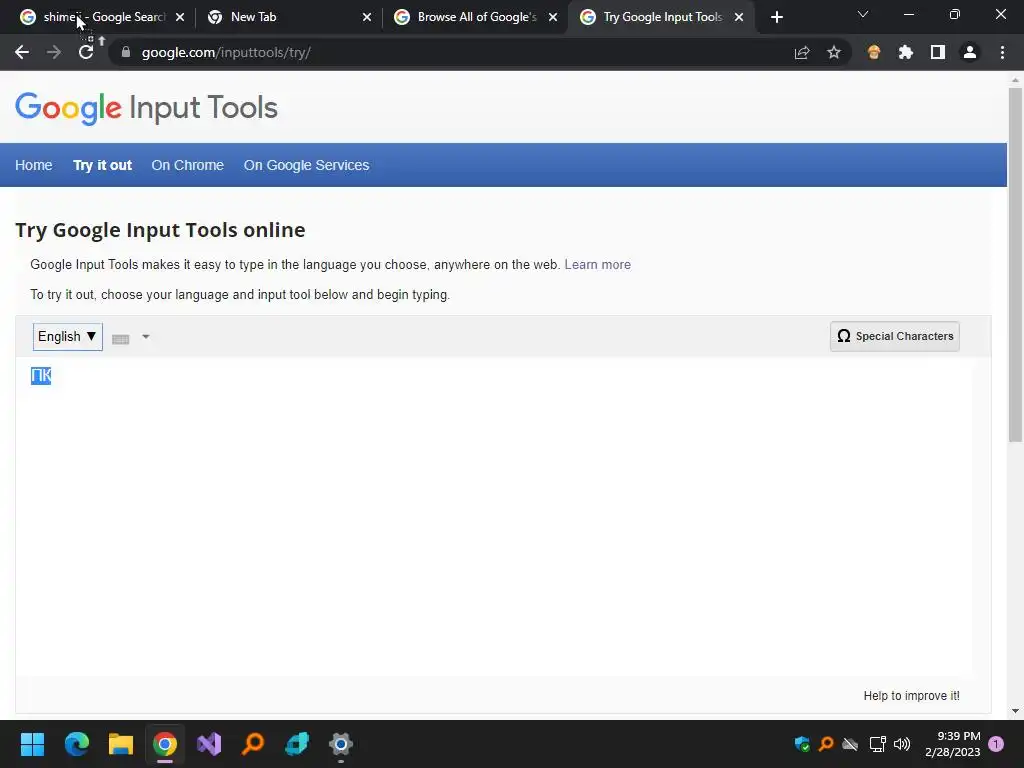Click the scrollbar down arrow

click(x=1015, y=711)
